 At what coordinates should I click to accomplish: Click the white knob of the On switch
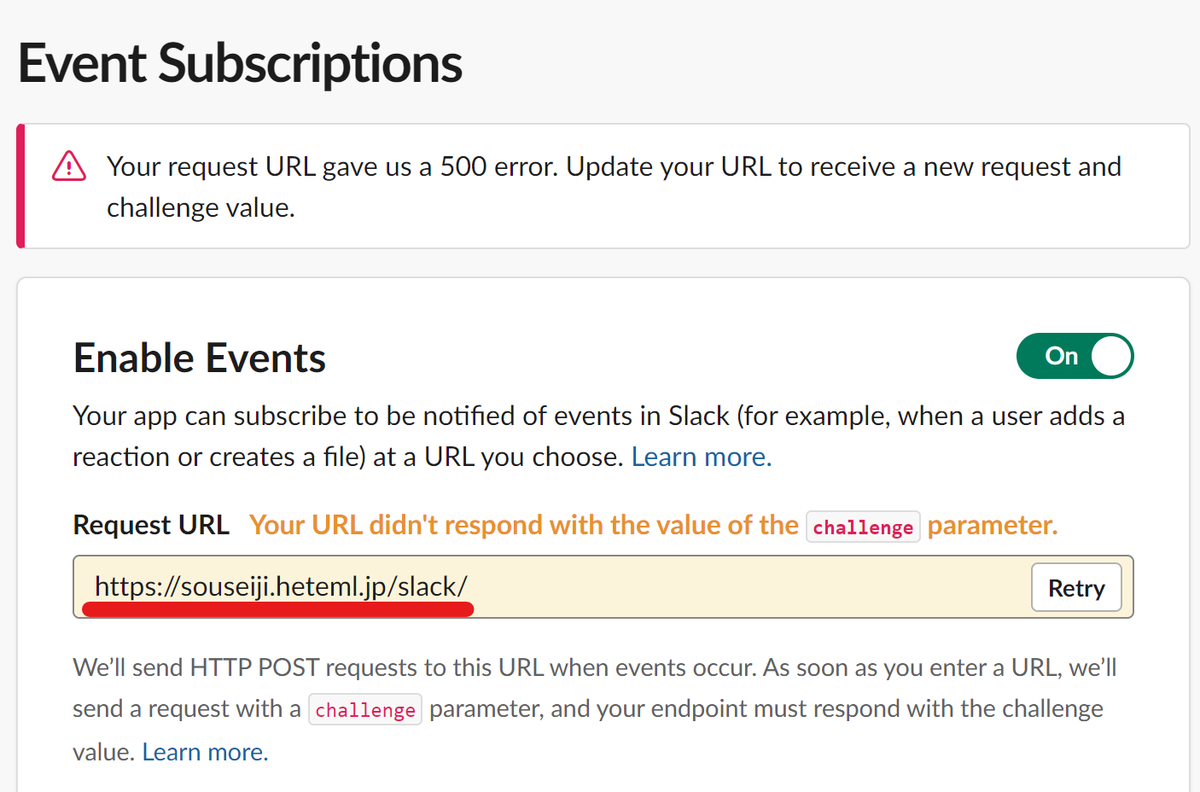[1111, 356]
